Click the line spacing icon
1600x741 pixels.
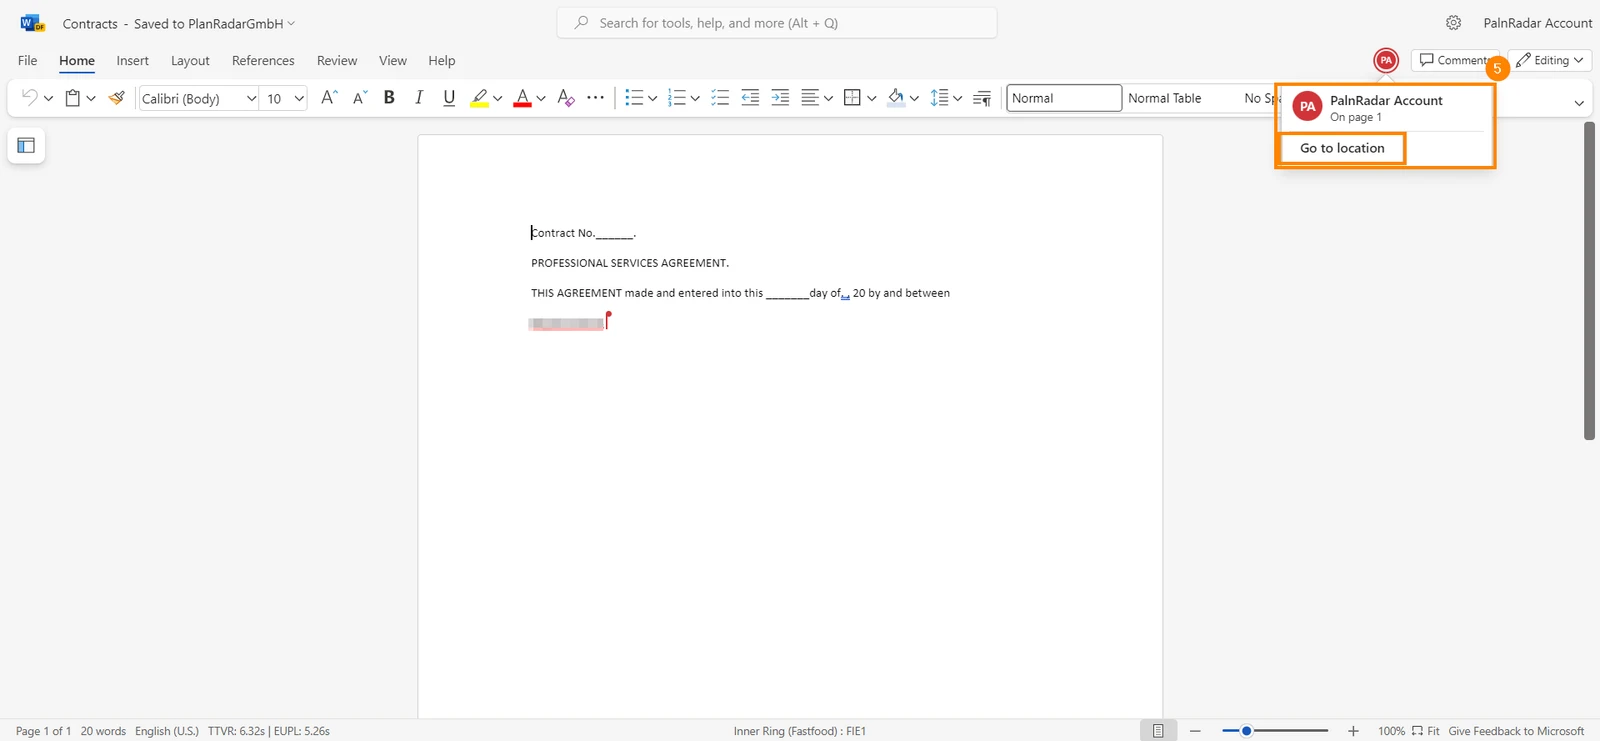point(939,98)
